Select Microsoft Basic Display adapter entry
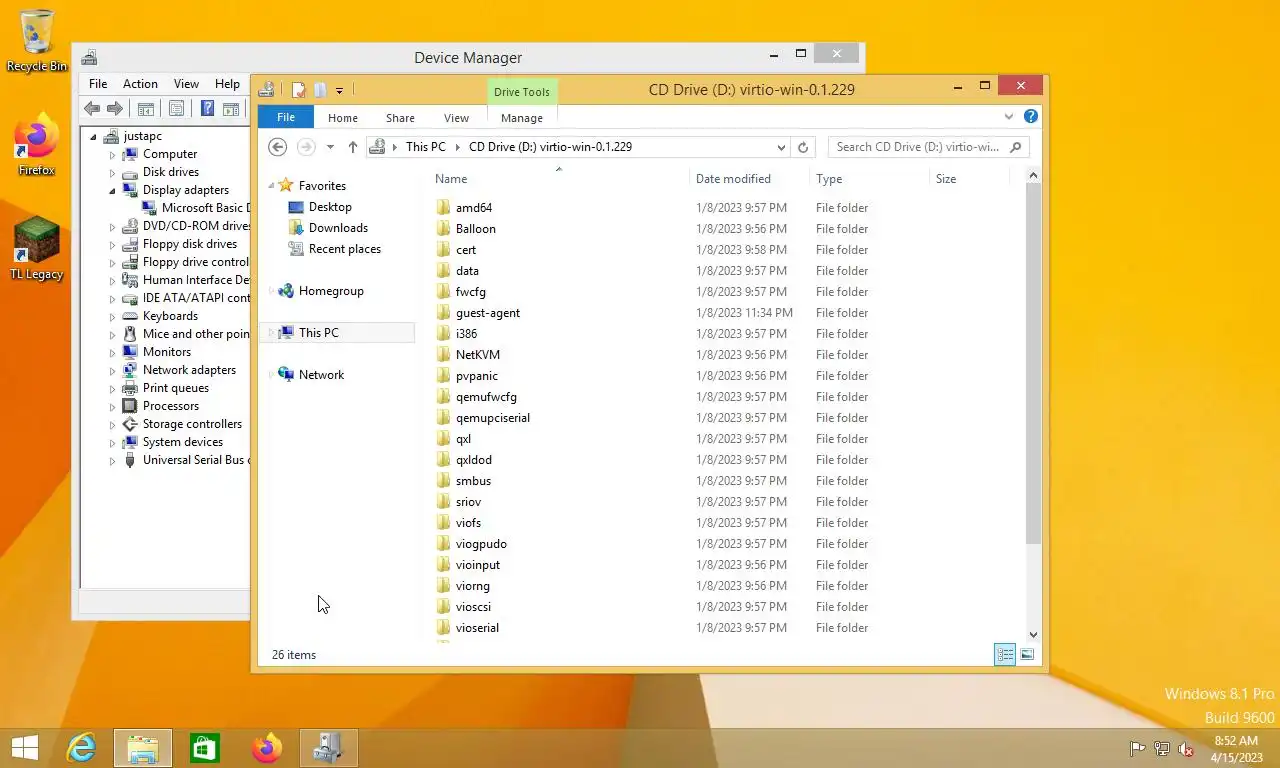This screenshot has width=1280, height=768. pyautogui.click(x=195, y=208)
